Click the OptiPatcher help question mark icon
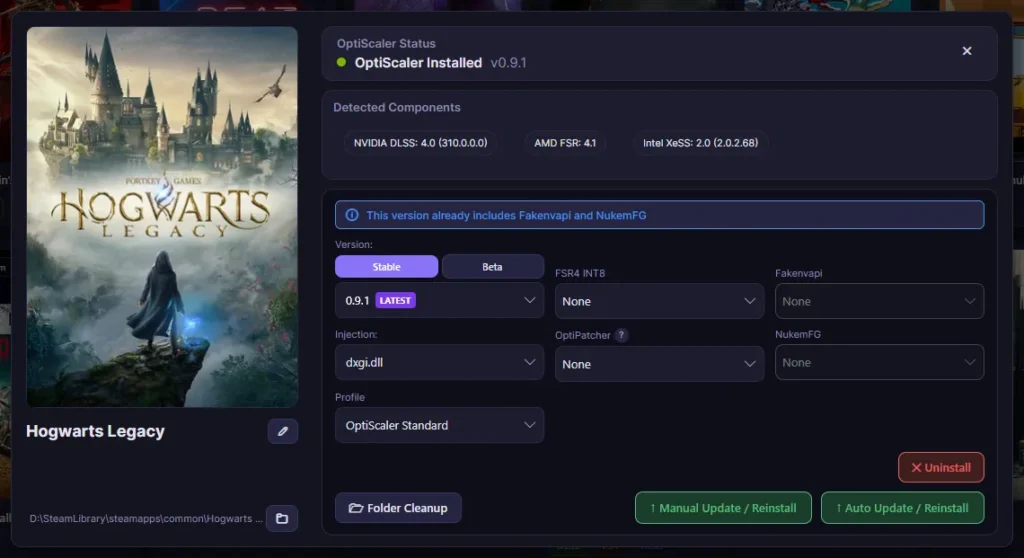1024x558 pixels. click(621, 335)
